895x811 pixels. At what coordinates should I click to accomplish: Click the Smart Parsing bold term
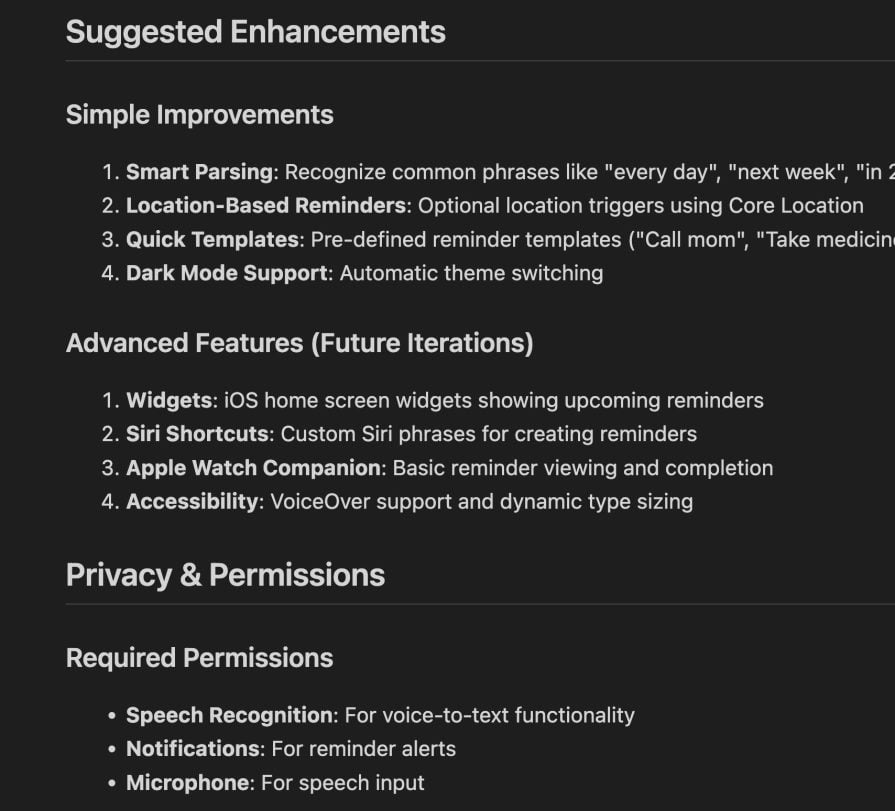coord(198,172)
